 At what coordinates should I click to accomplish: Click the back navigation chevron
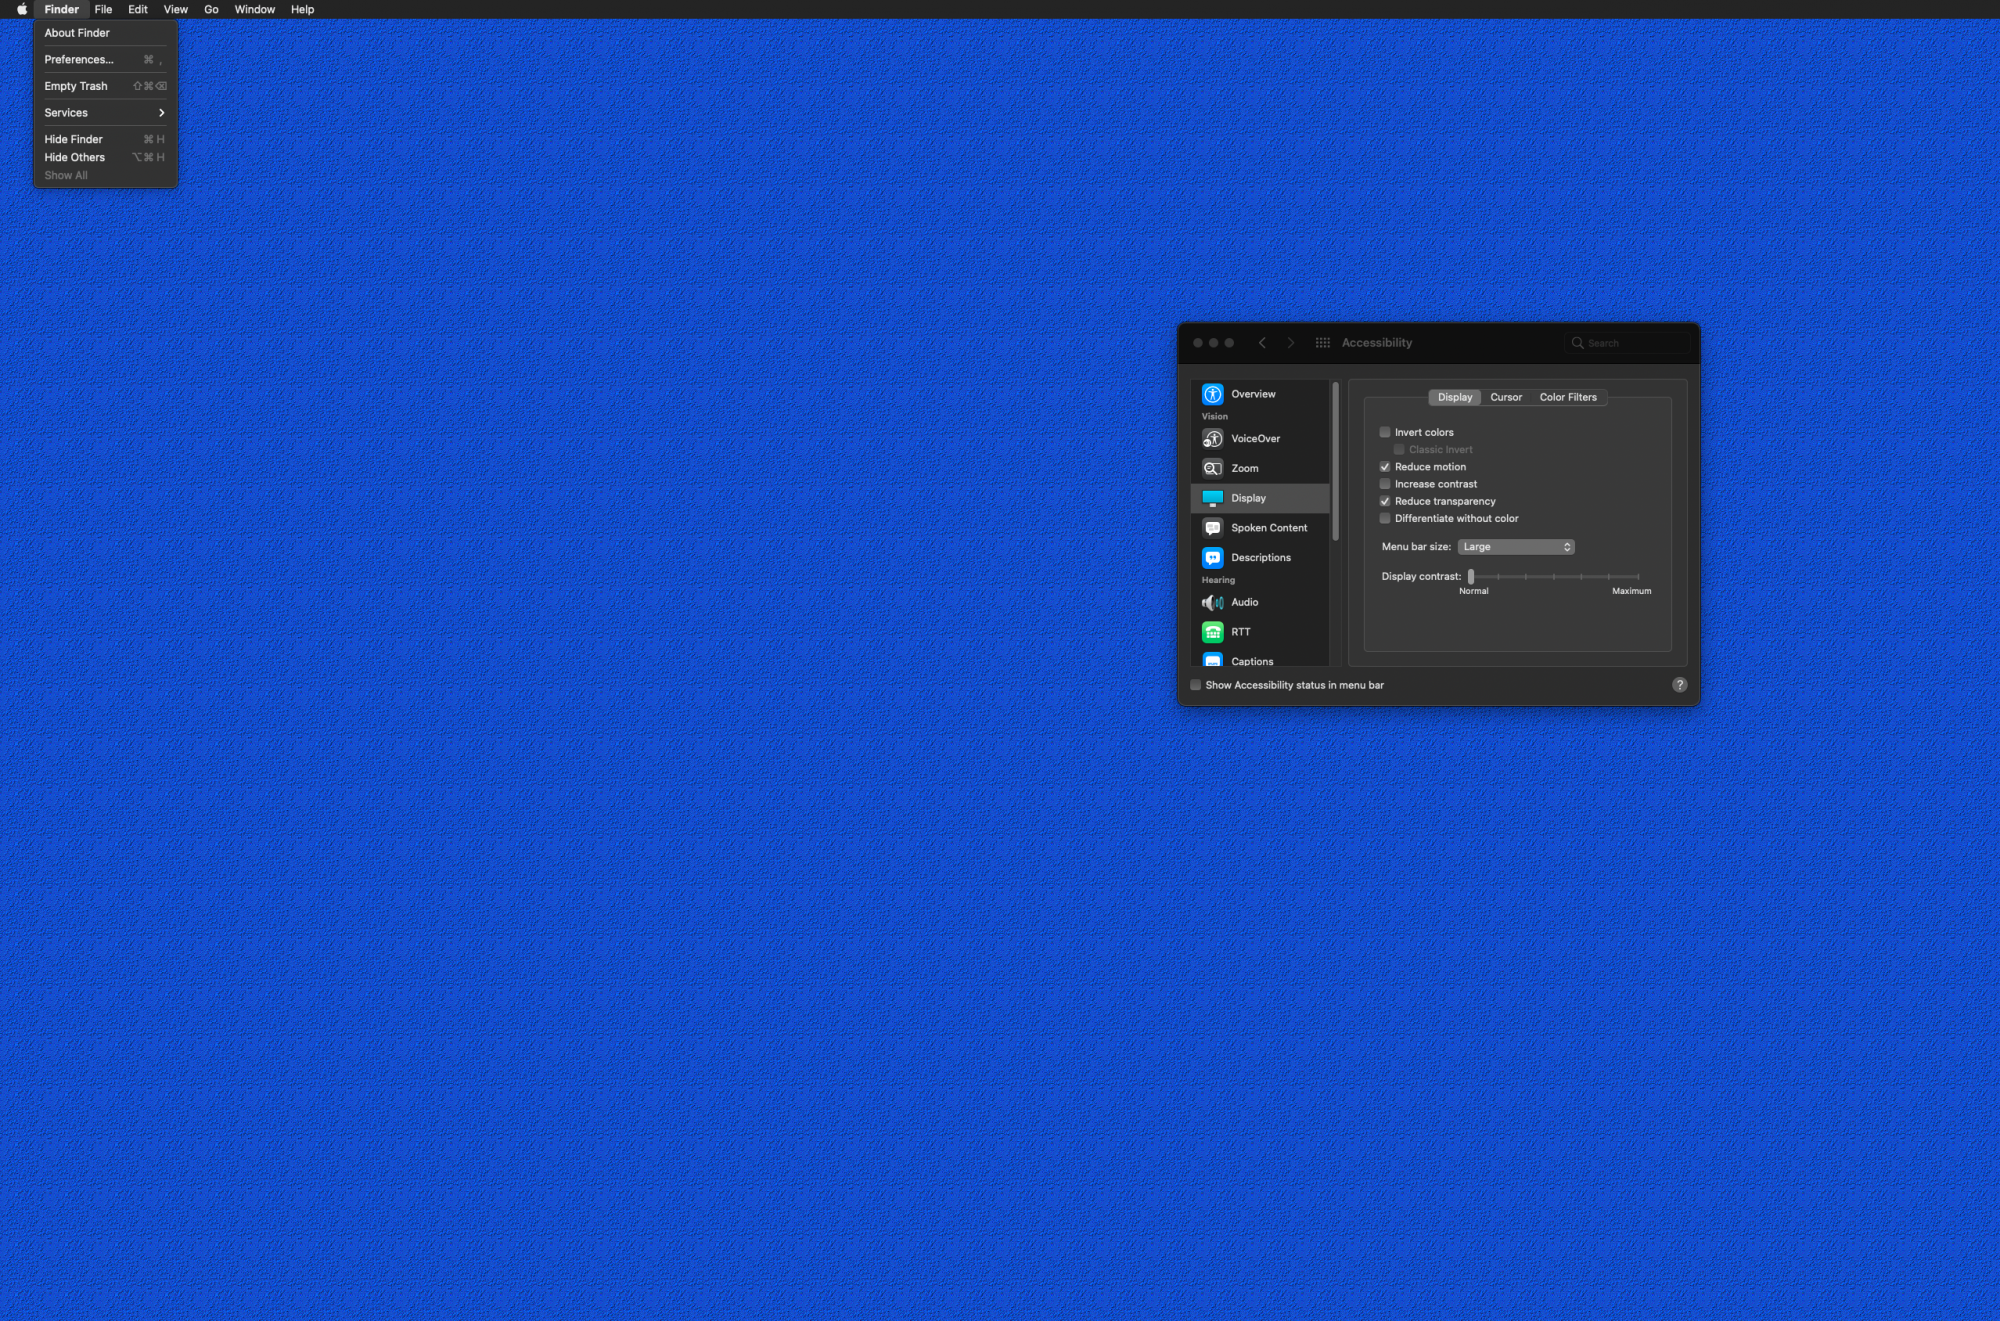point(1262,343)
